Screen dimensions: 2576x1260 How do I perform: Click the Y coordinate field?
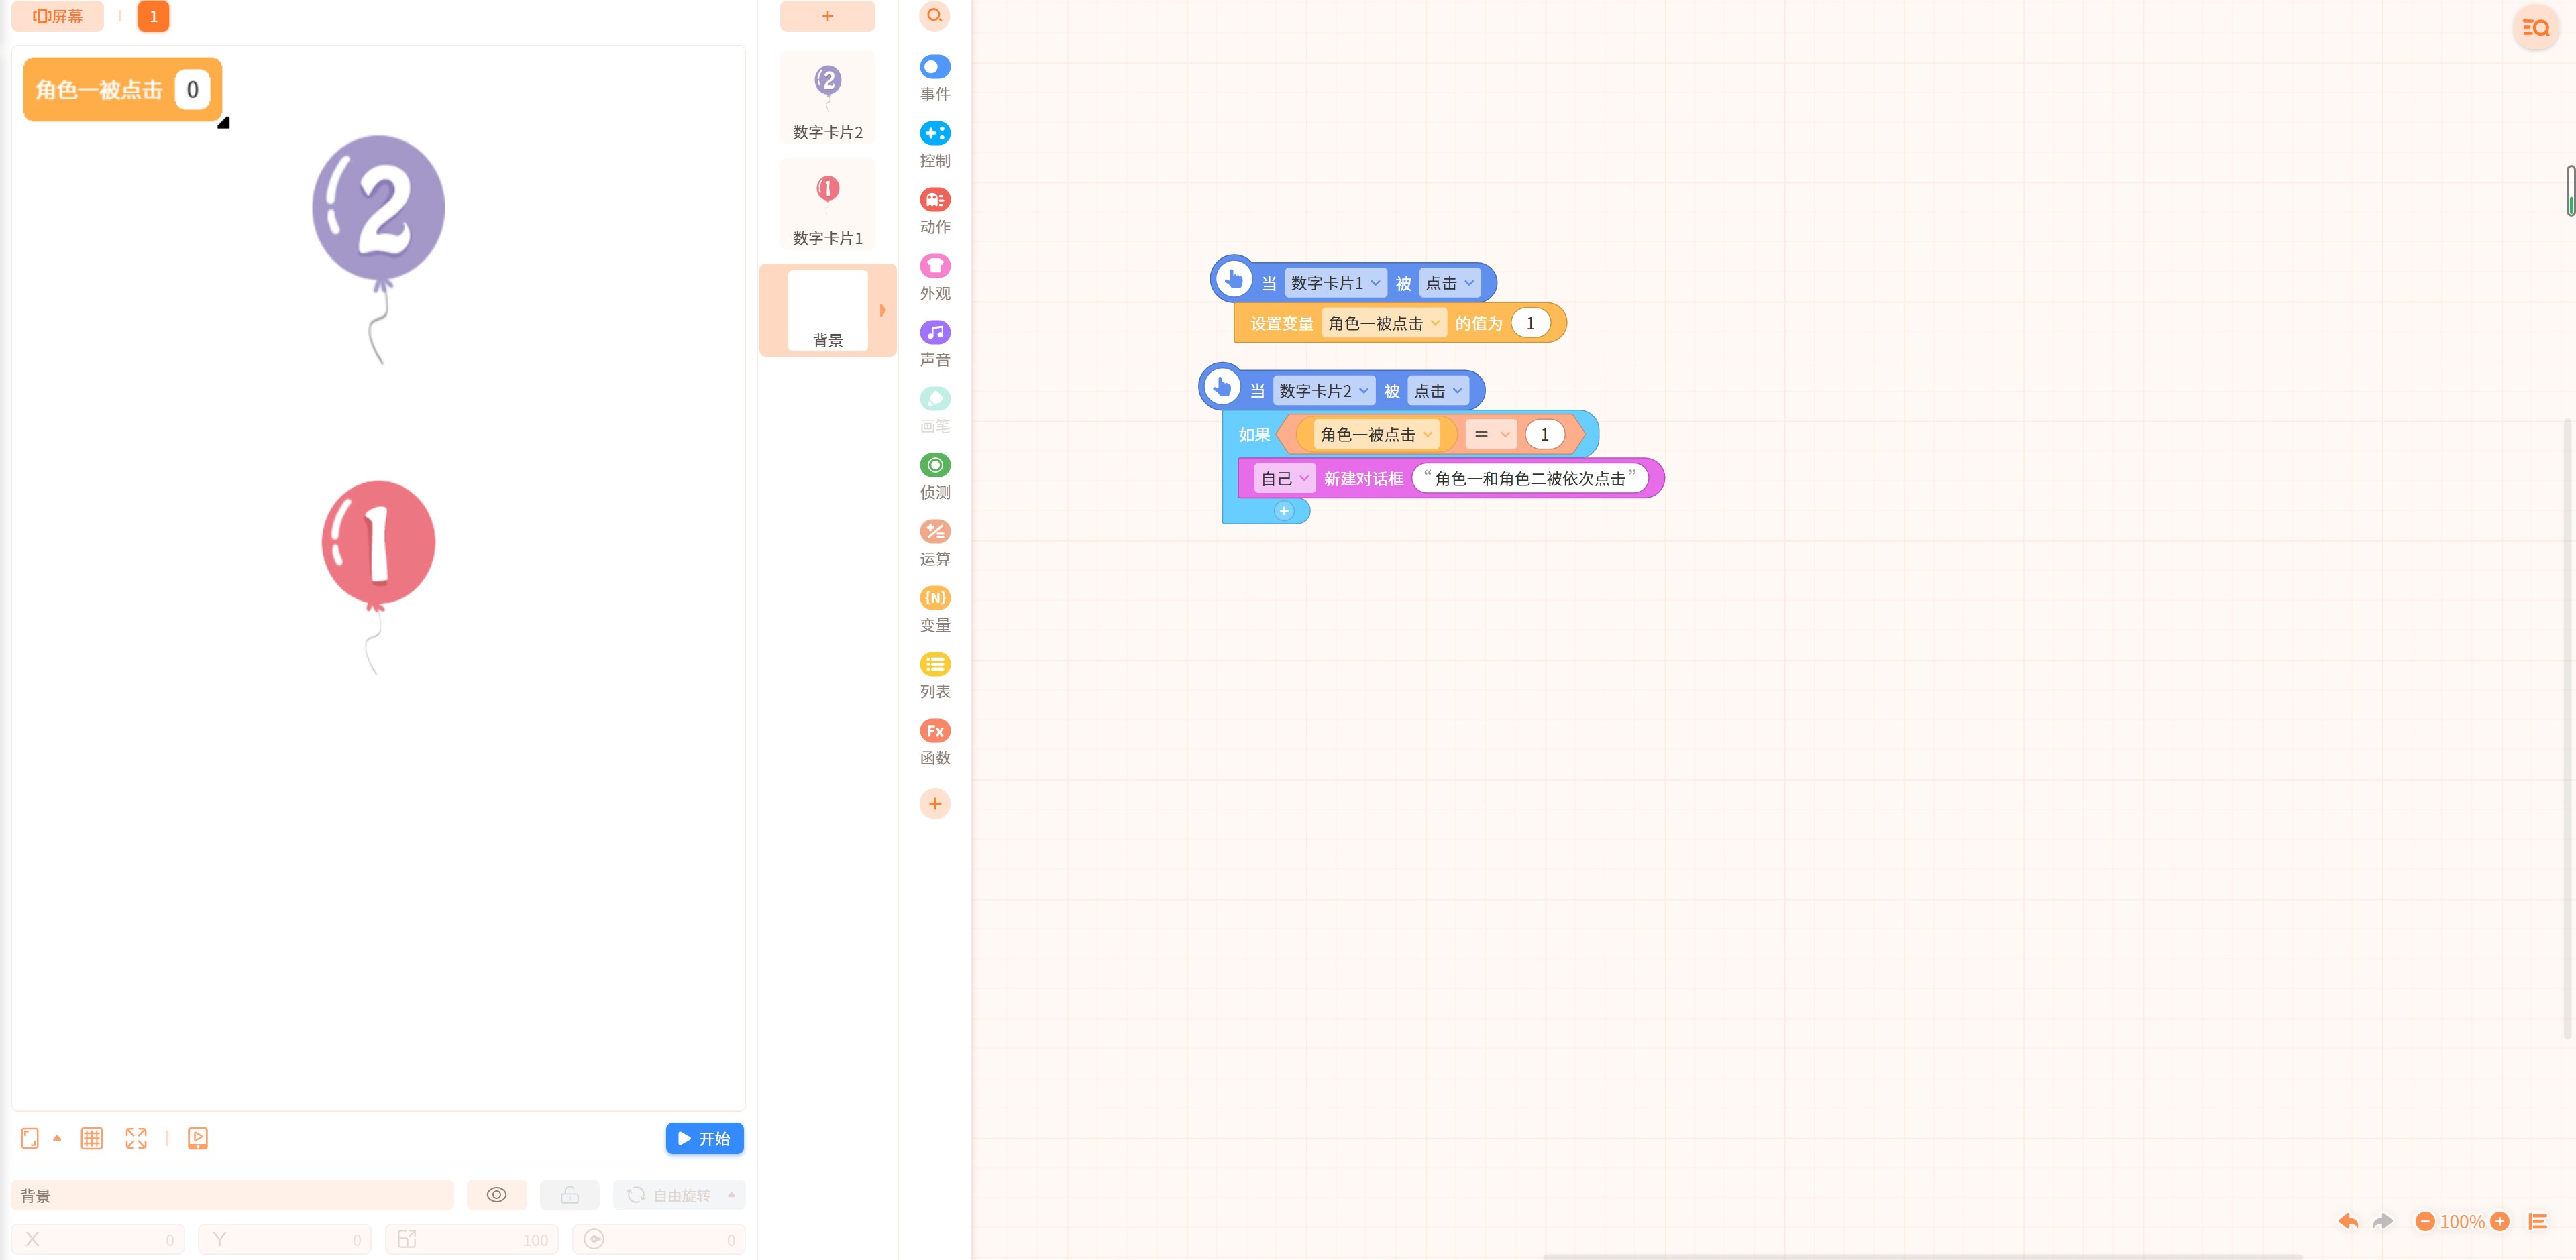tap(285, 1239)
